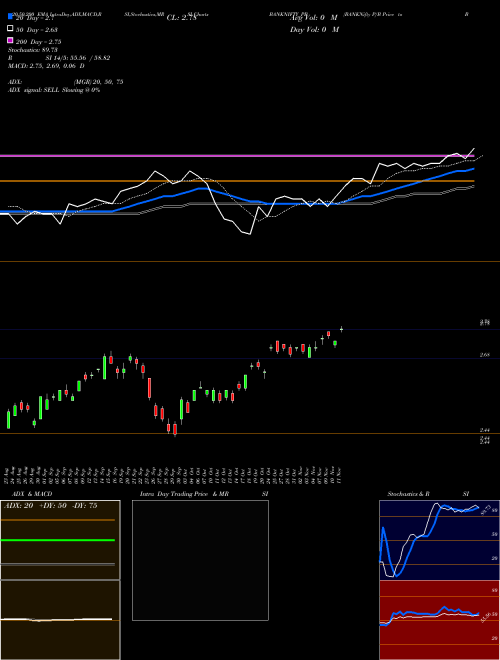Click the white 50 Day legend swatch

(10, 29)
